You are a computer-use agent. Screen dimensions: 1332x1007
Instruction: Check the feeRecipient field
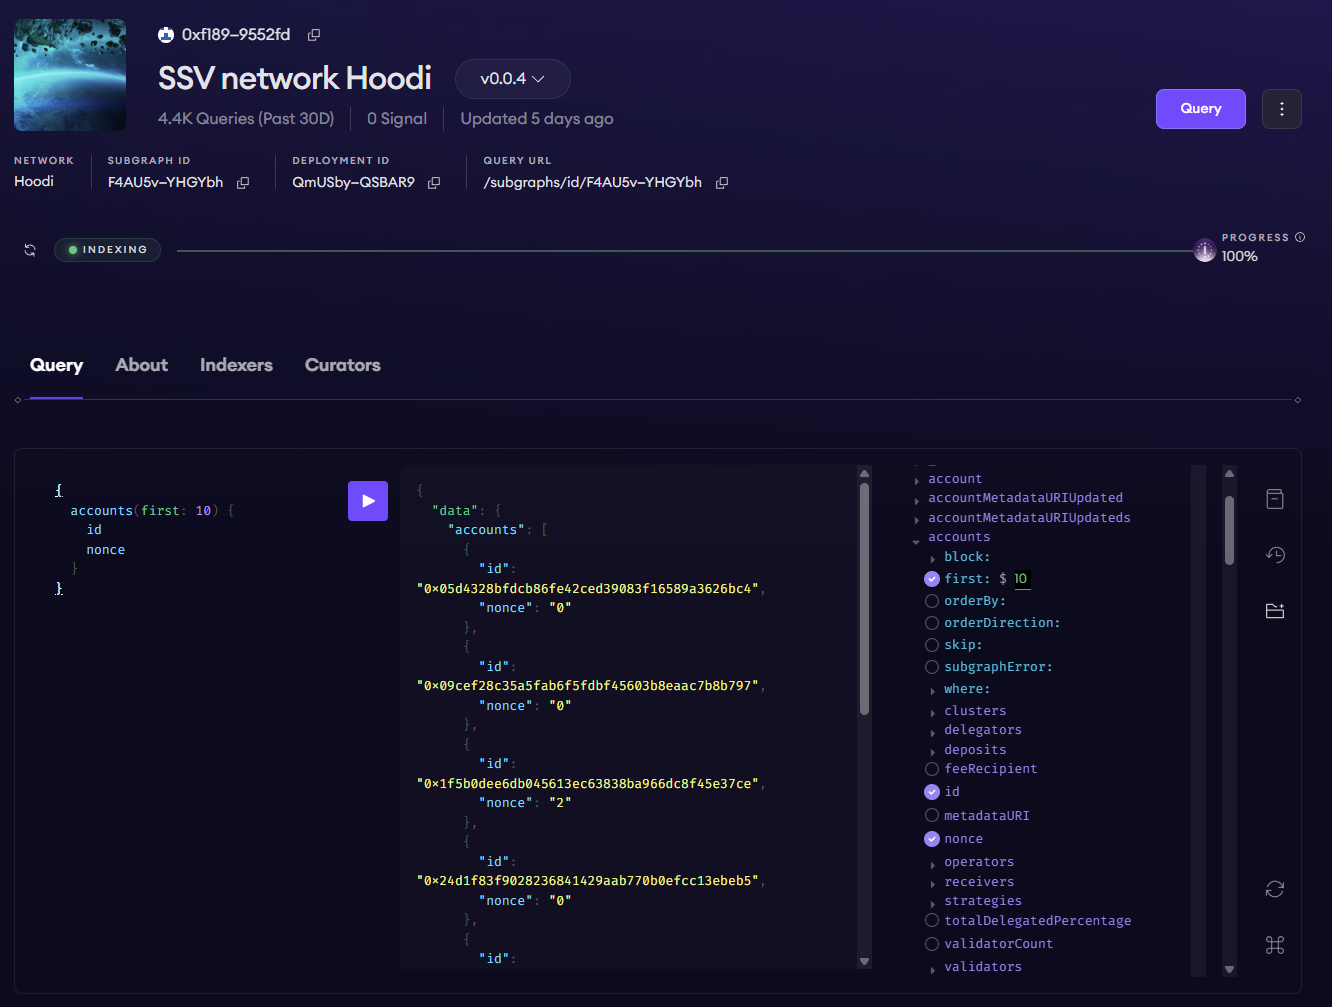click(932, 769)
